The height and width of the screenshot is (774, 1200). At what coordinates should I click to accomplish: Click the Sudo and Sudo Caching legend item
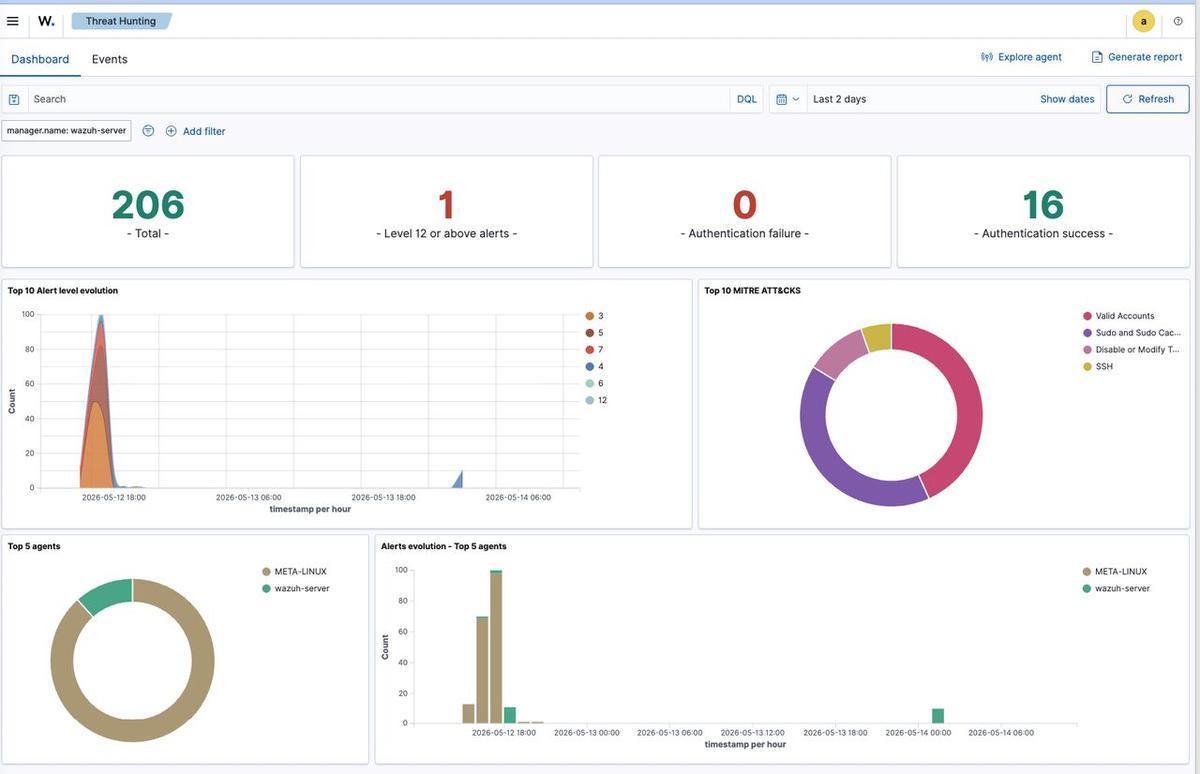tap(1131, 333)
